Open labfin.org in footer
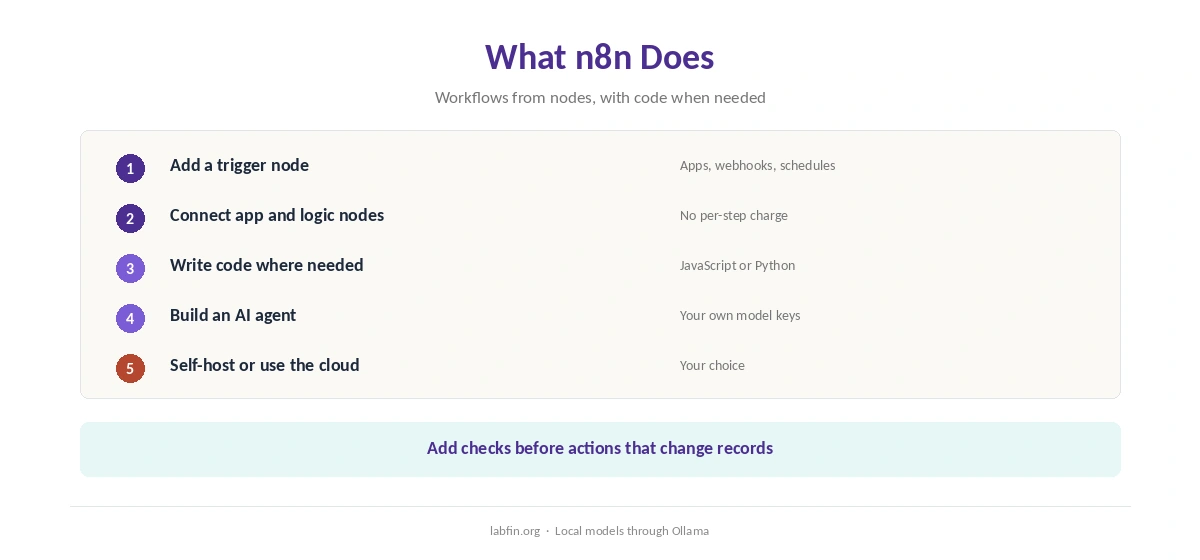 point(515,531)
